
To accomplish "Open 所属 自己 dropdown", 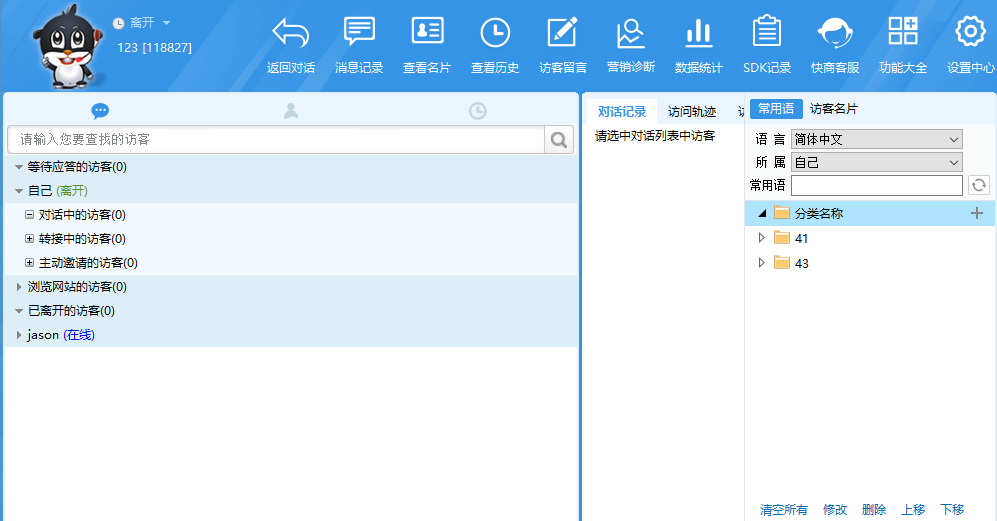I will 877,162.
